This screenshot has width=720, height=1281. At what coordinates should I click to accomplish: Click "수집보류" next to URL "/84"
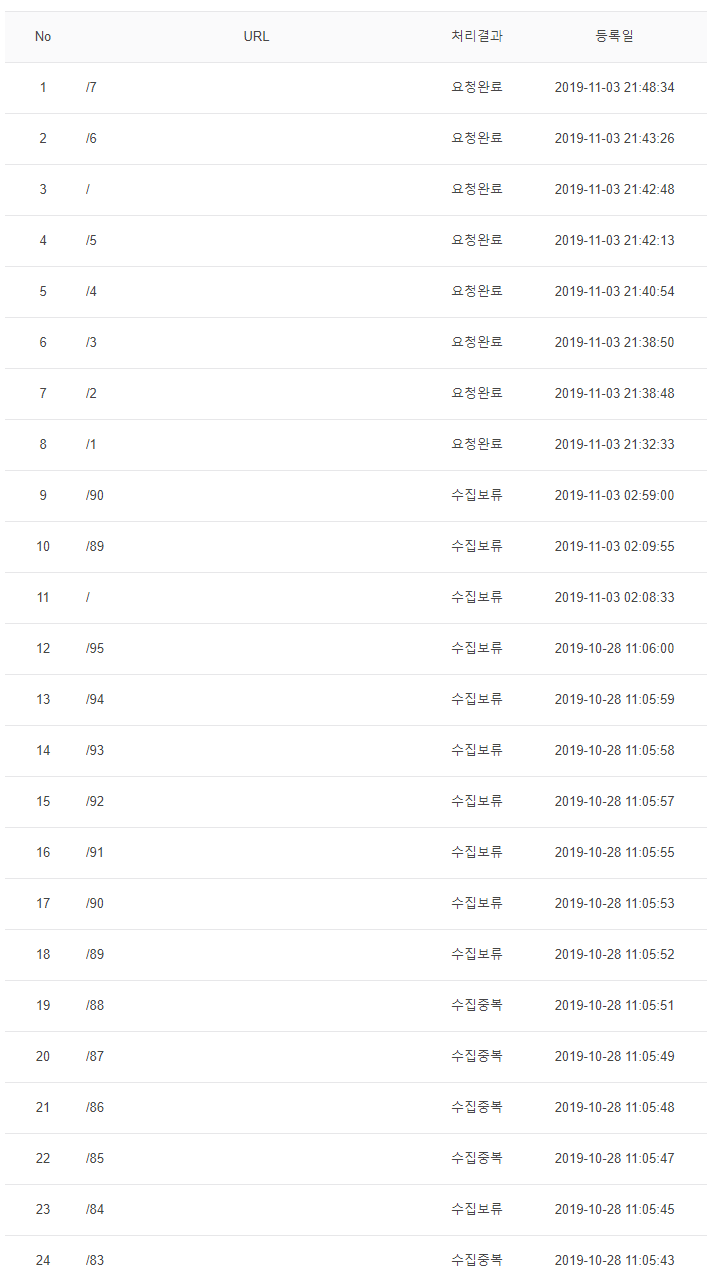477,1209
